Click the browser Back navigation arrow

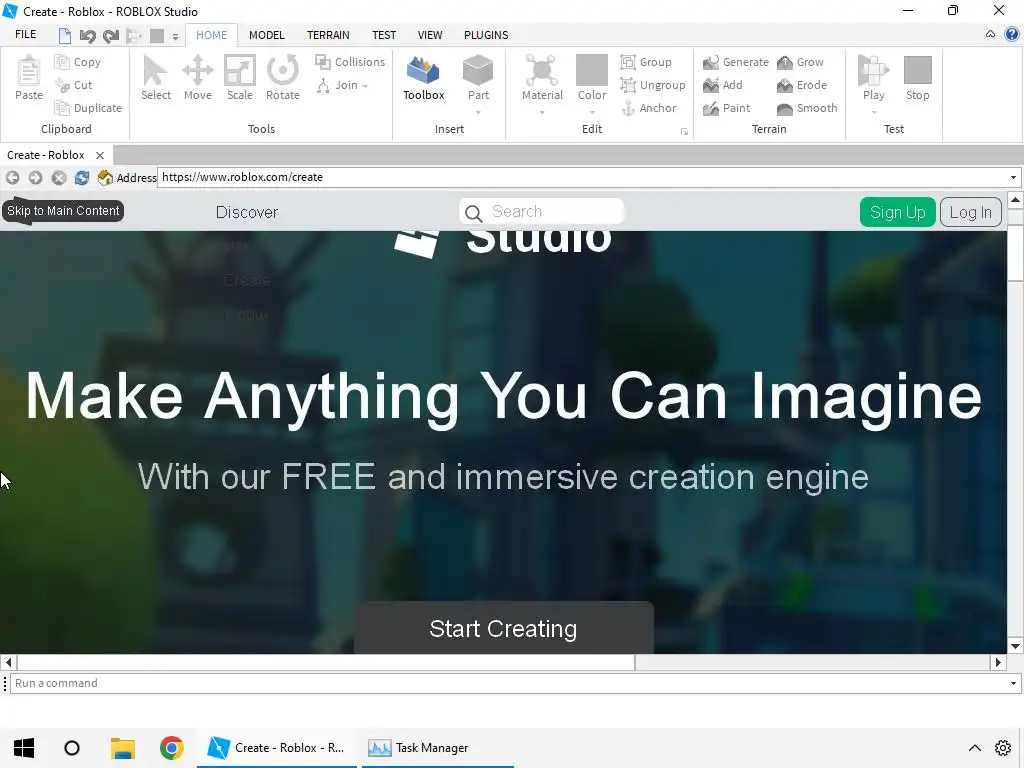pyautogui.click(x=12, y=178)
